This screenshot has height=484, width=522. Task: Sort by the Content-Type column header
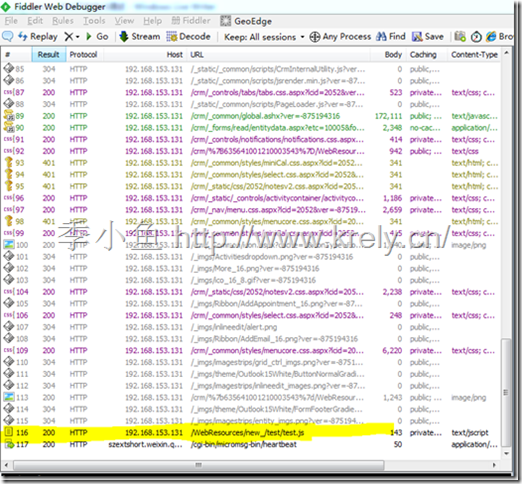tap(474, 55)
